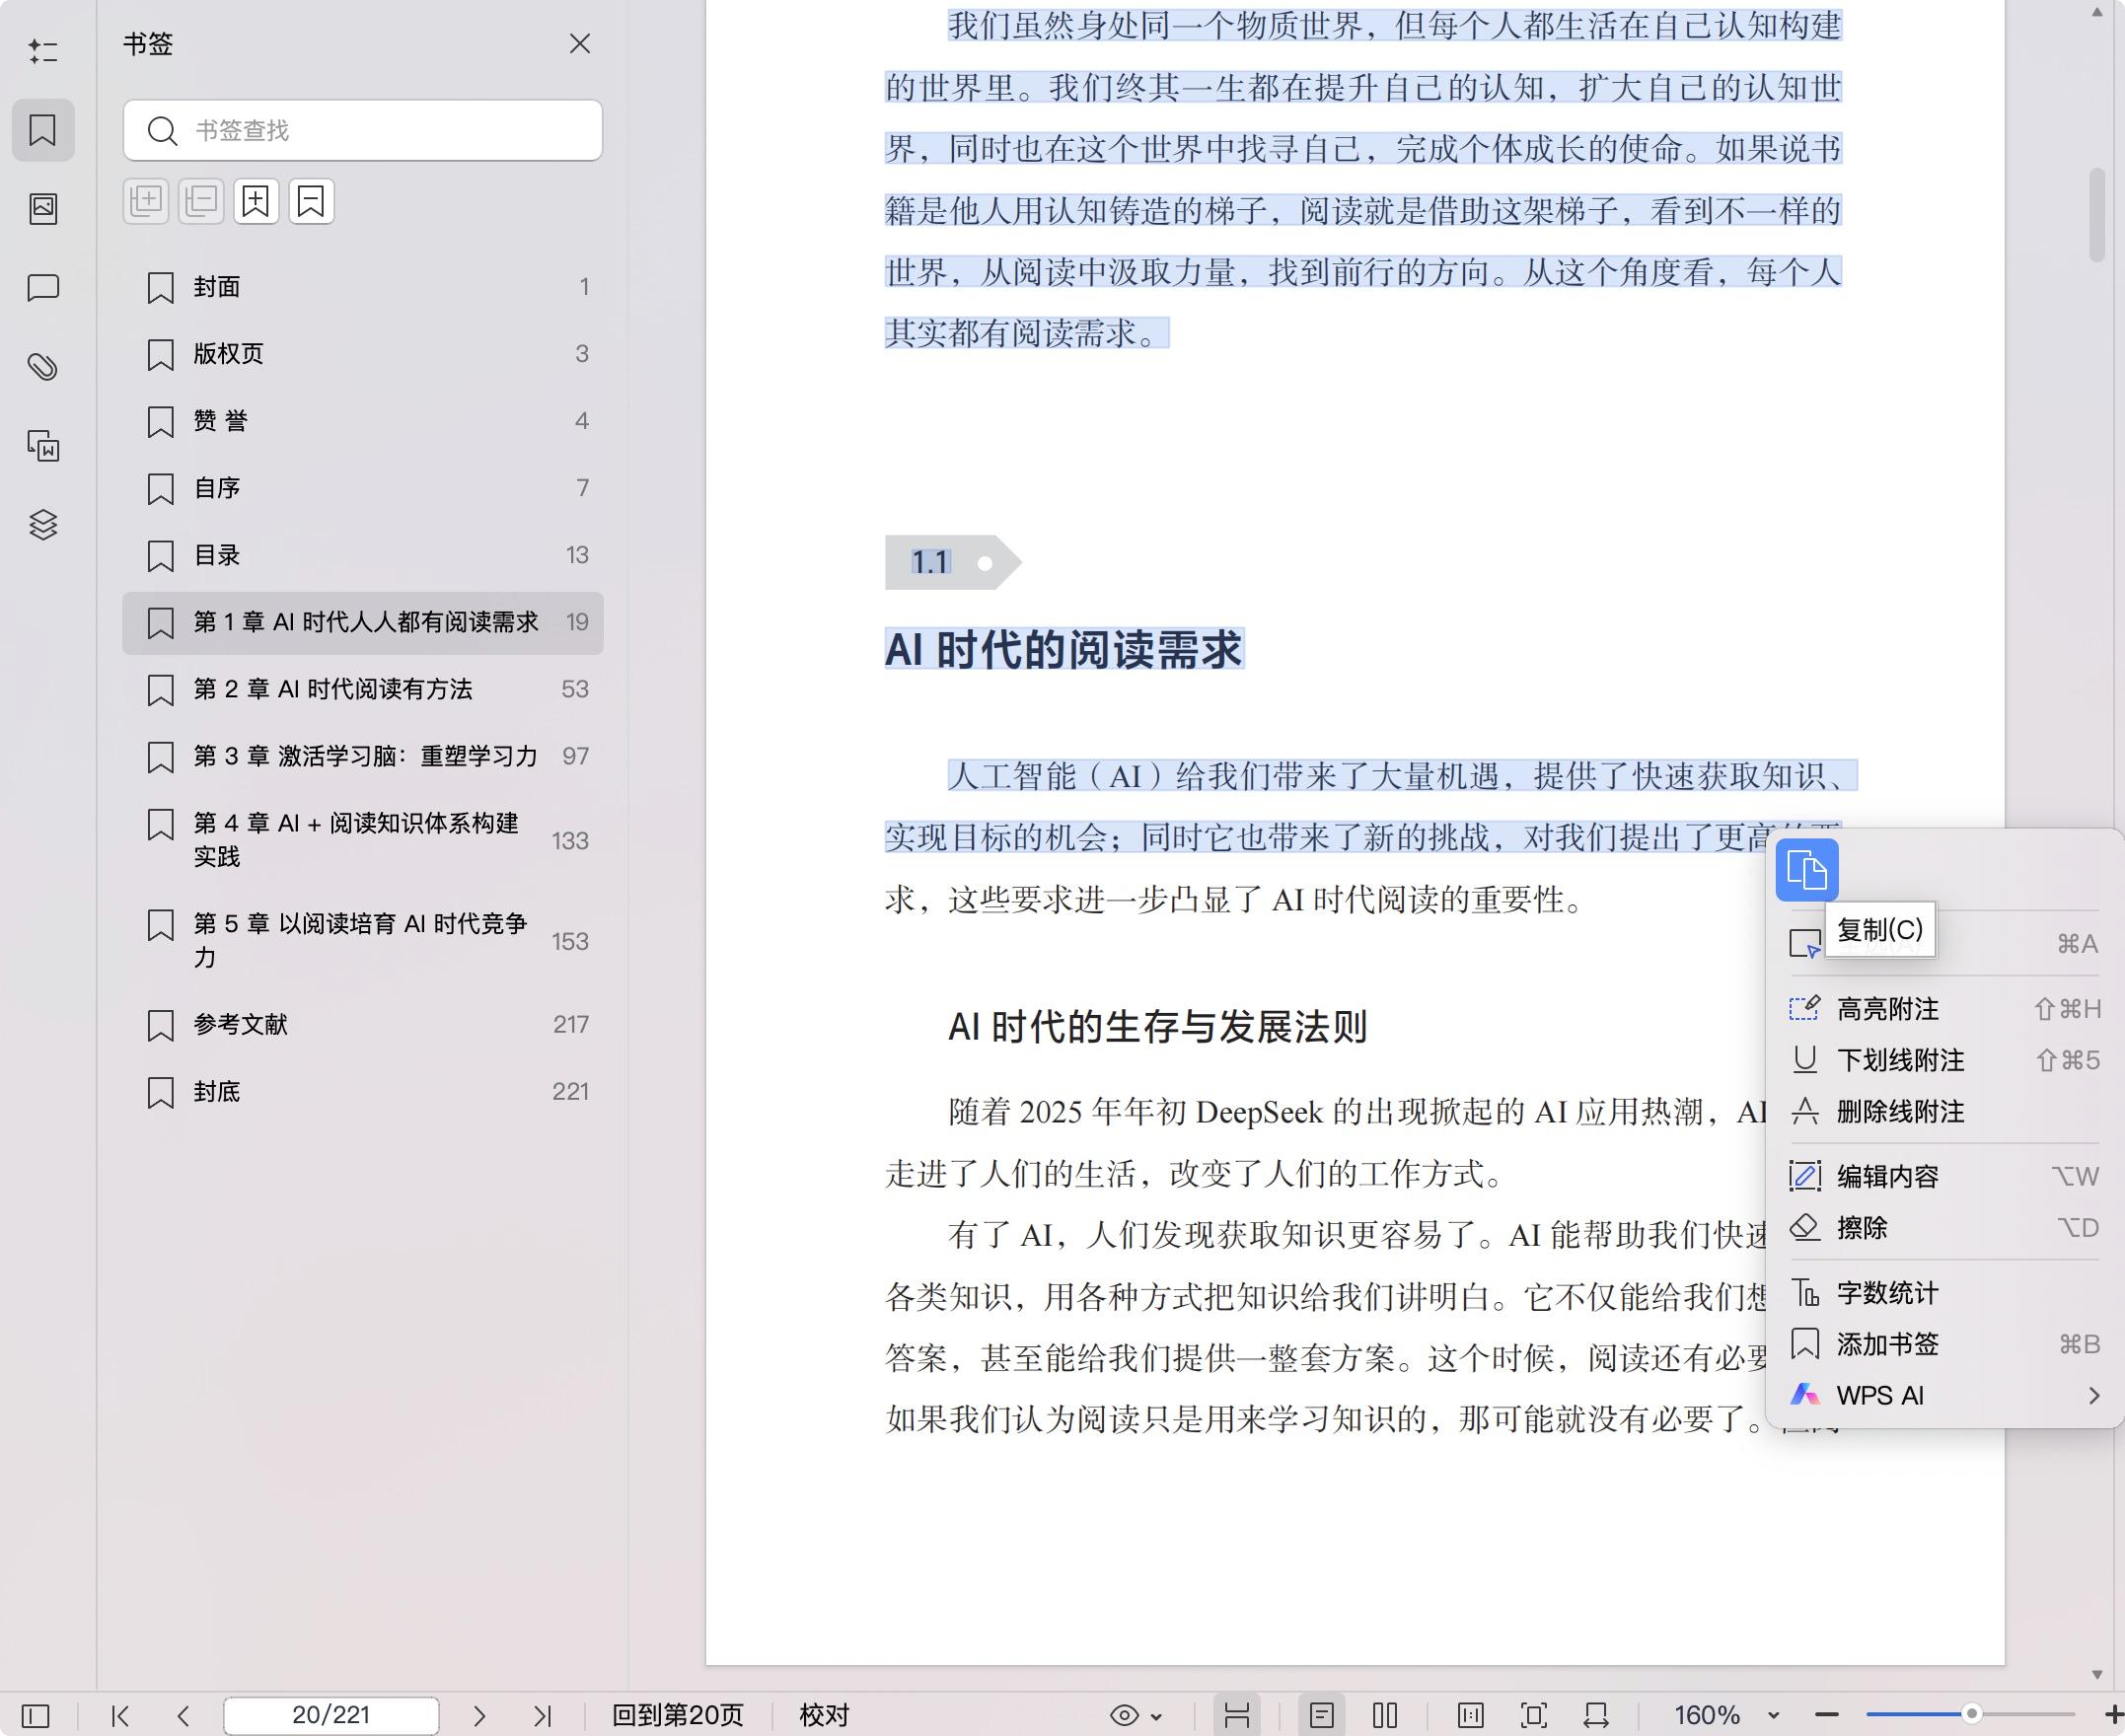Click the scroll up arrow
The image size is (2125, 1736).
point(2097,12)
